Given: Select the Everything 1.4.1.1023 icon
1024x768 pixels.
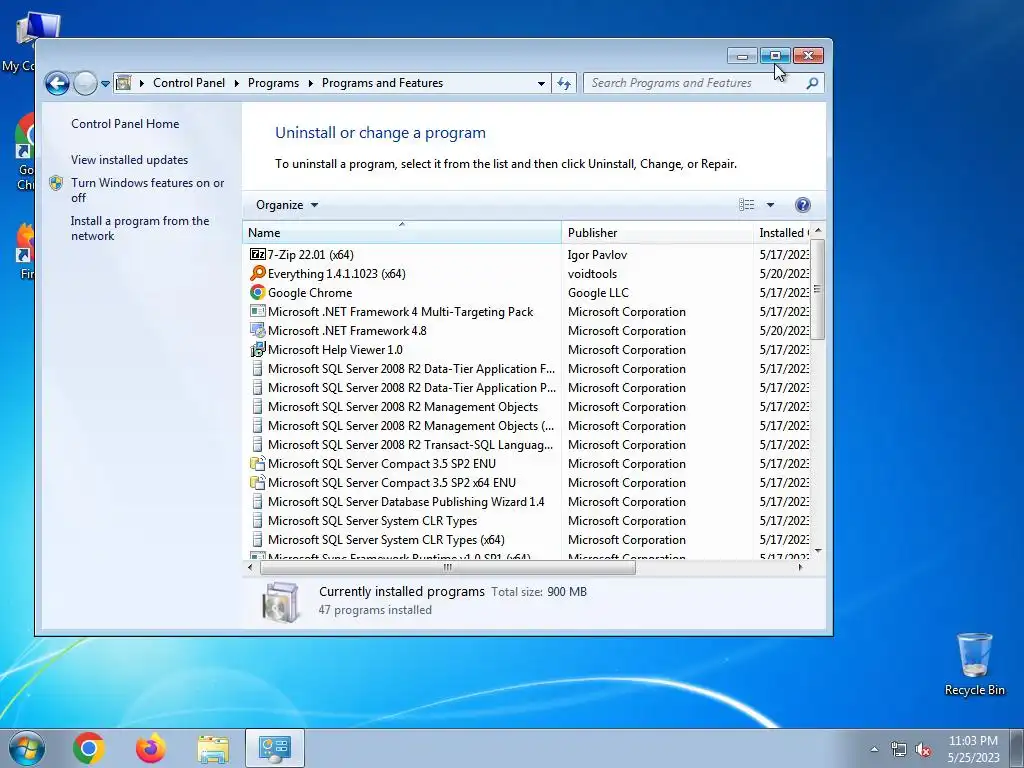Looking at the screenshot, I should click(x=257, y=273).
